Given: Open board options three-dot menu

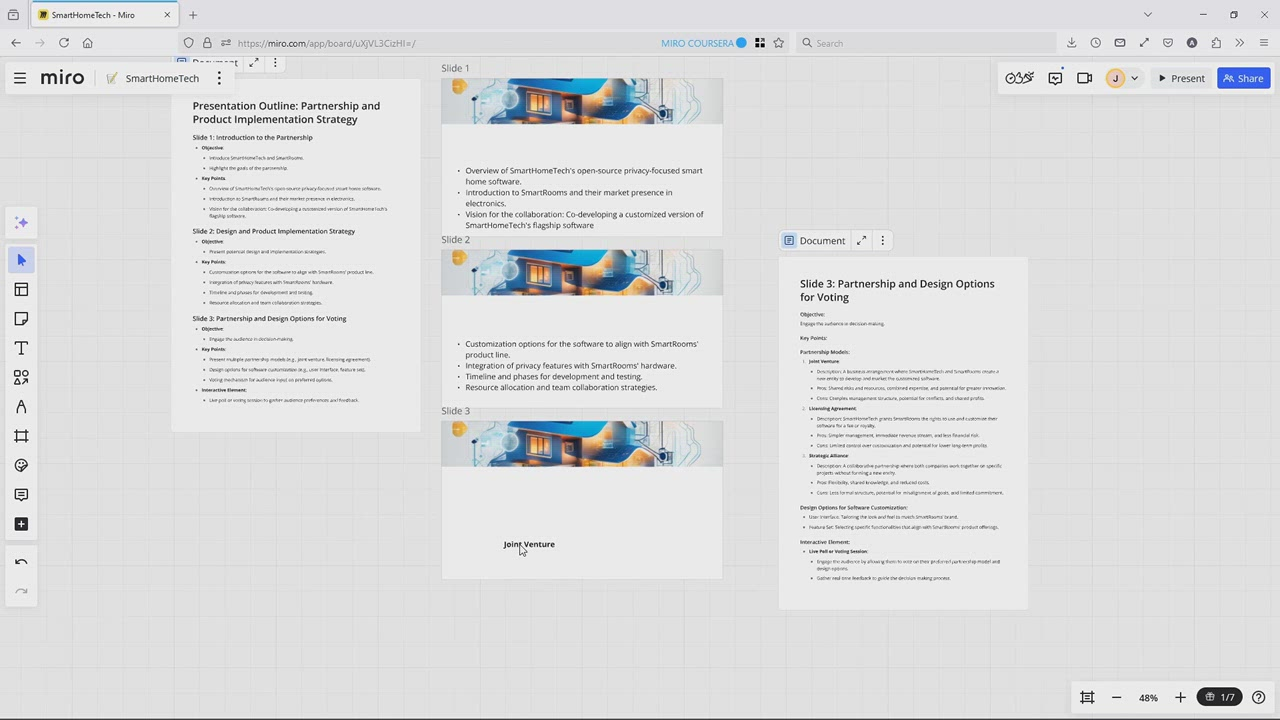Looking at the screenshot, I should [219, 78].
